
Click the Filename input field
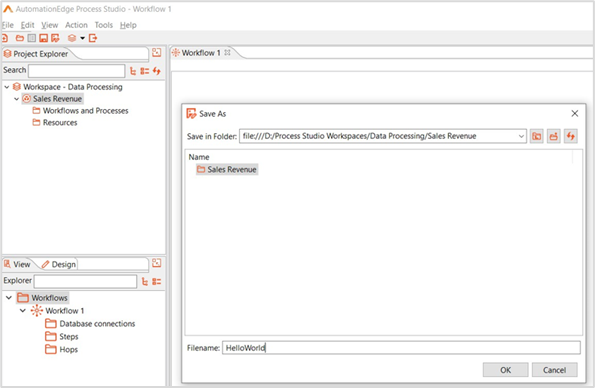coord(401,348)
